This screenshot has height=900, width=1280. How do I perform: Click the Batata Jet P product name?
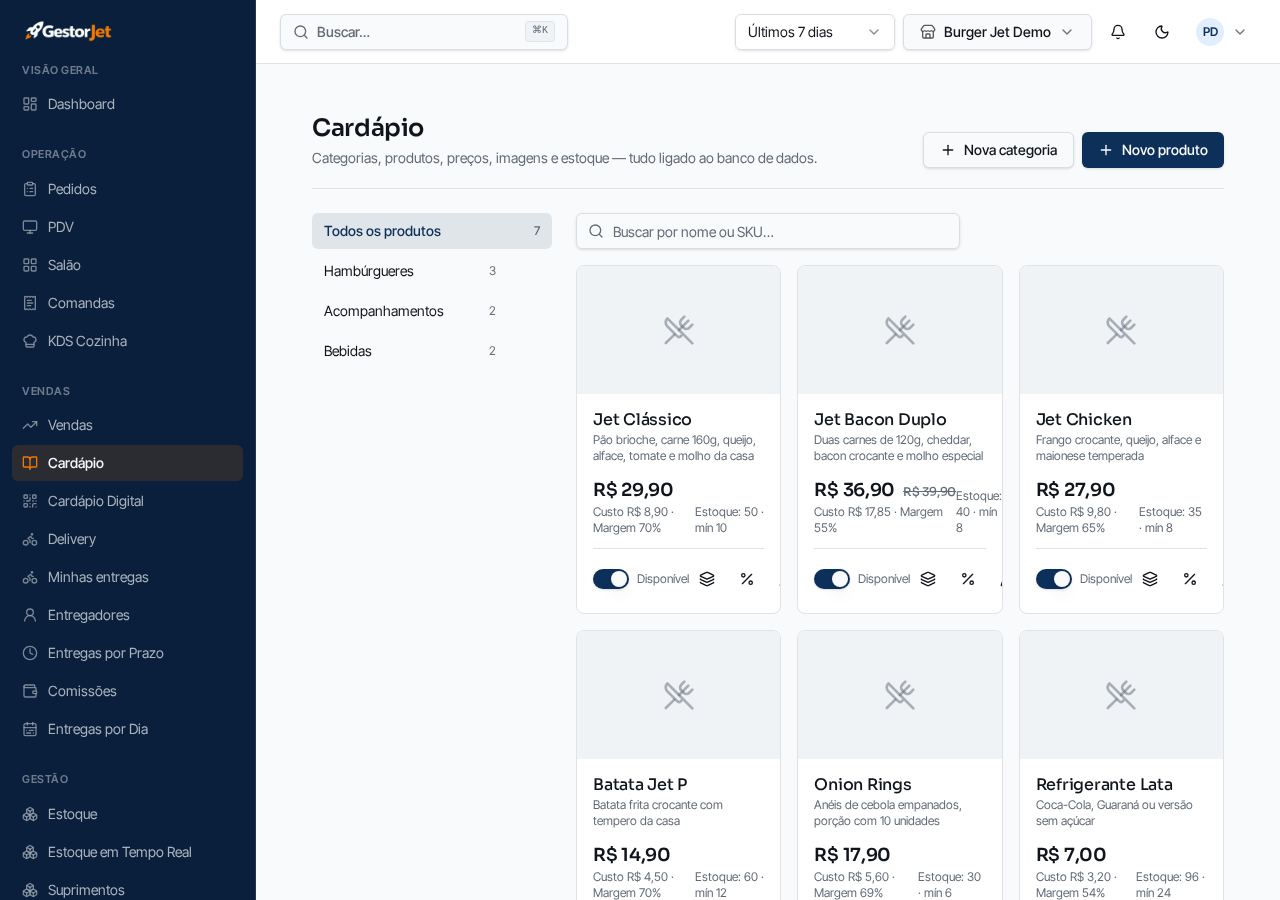click(x=640, y=784)
